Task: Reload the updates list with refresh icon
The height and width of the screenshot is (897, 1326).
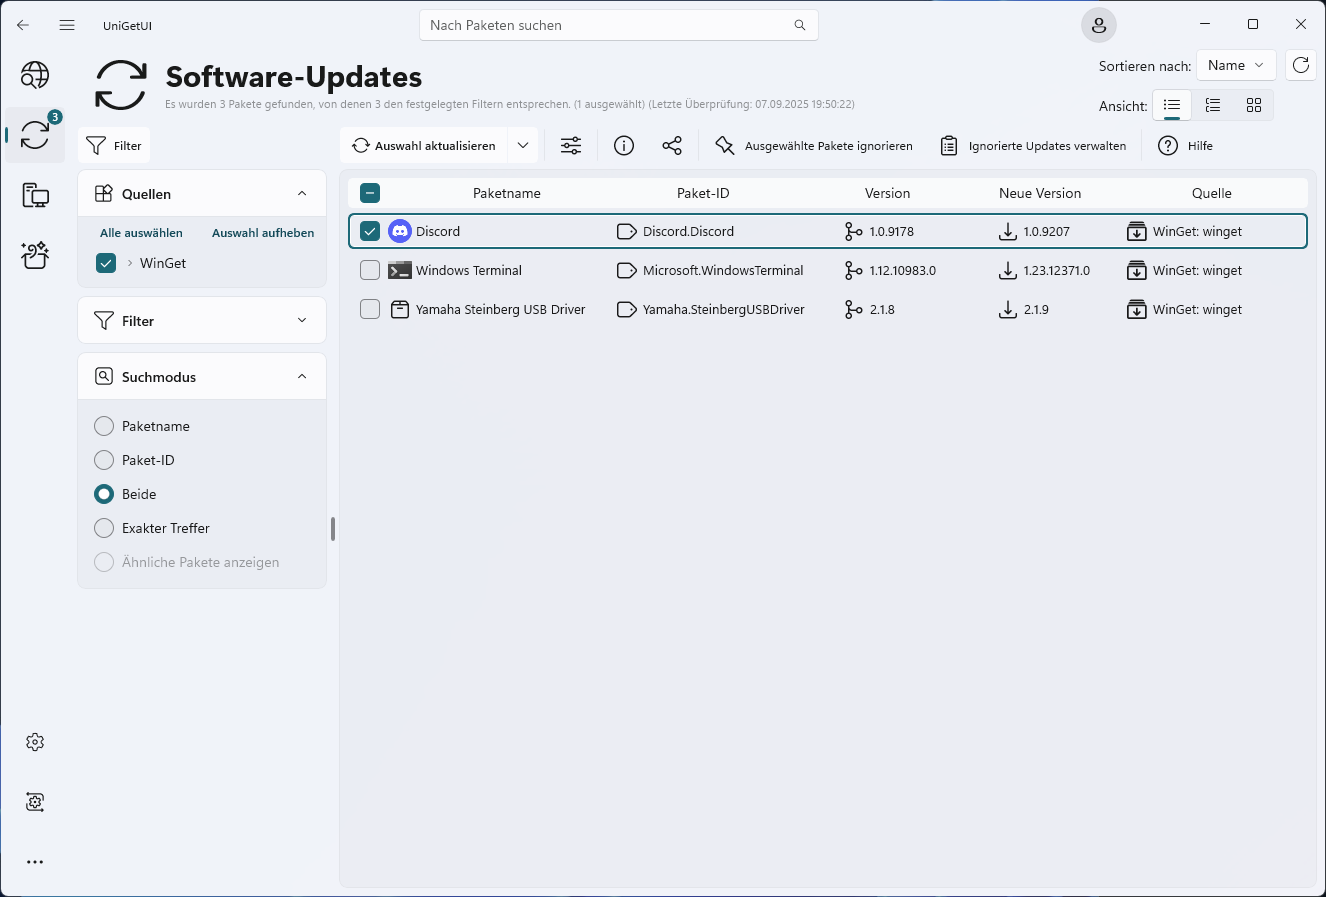Action: click(x=1301, y=65)
